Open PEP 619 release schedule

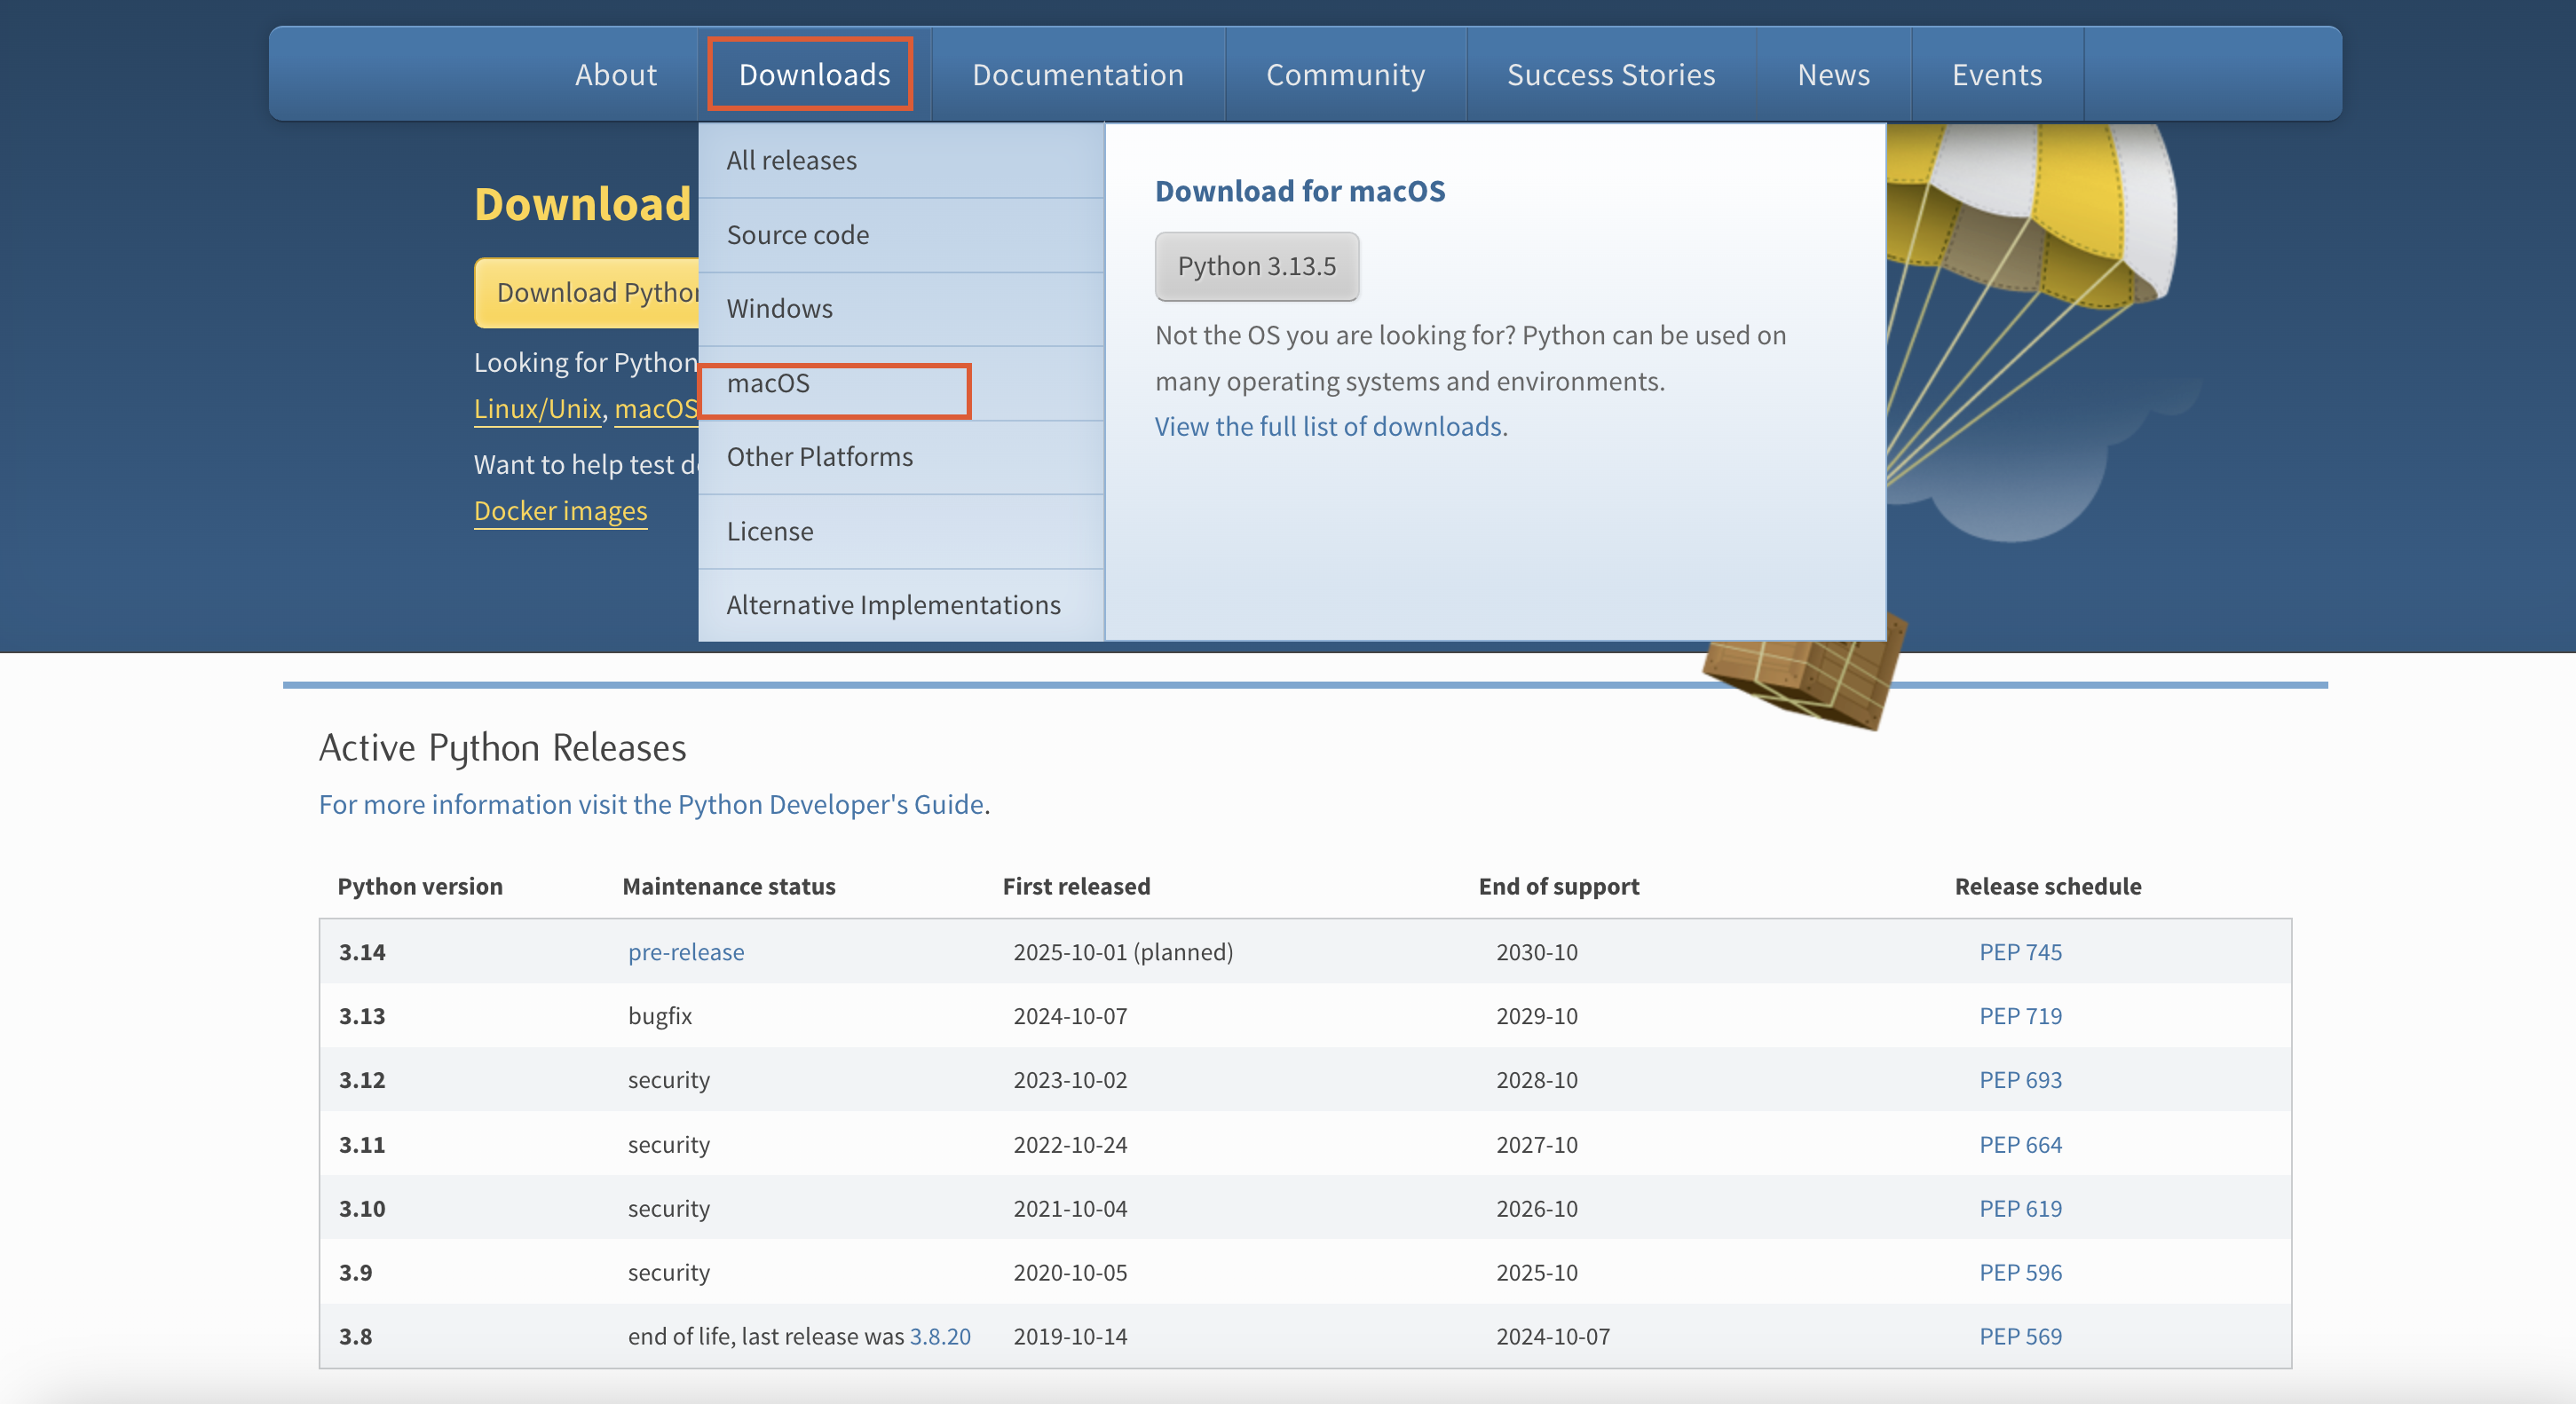[x=2020, y=1209]
